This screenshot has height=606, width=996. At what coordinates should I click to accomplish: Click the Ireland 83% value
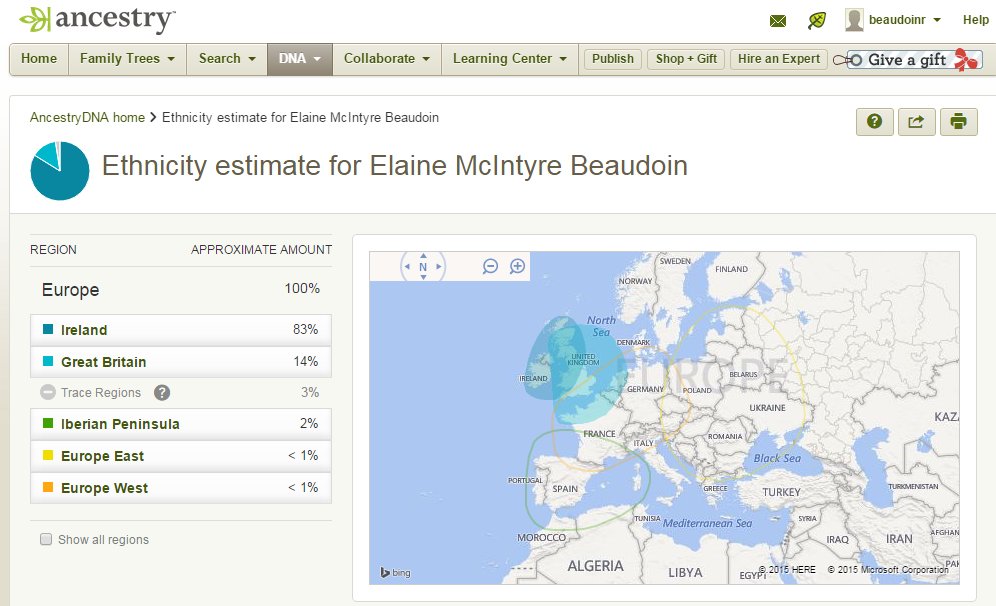(306, 329)
